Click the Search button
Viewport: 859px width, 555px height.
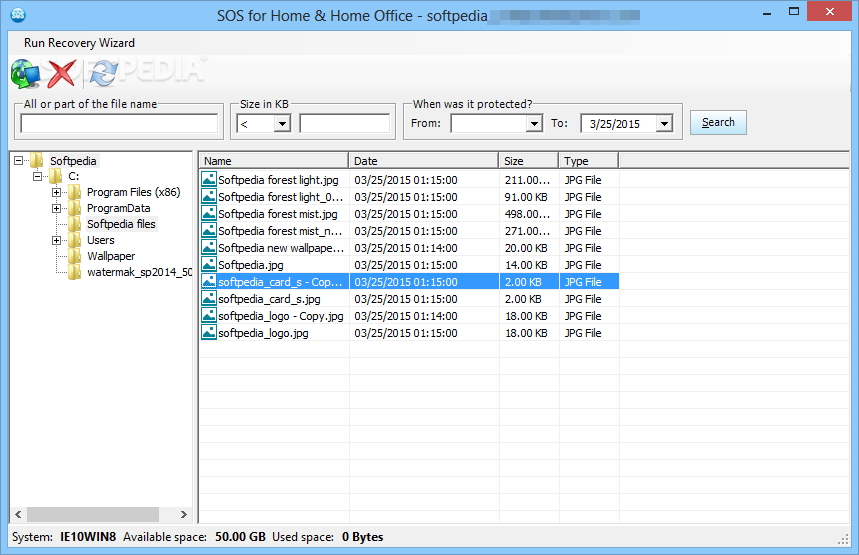pyautogui.click(x=718, y=122)
